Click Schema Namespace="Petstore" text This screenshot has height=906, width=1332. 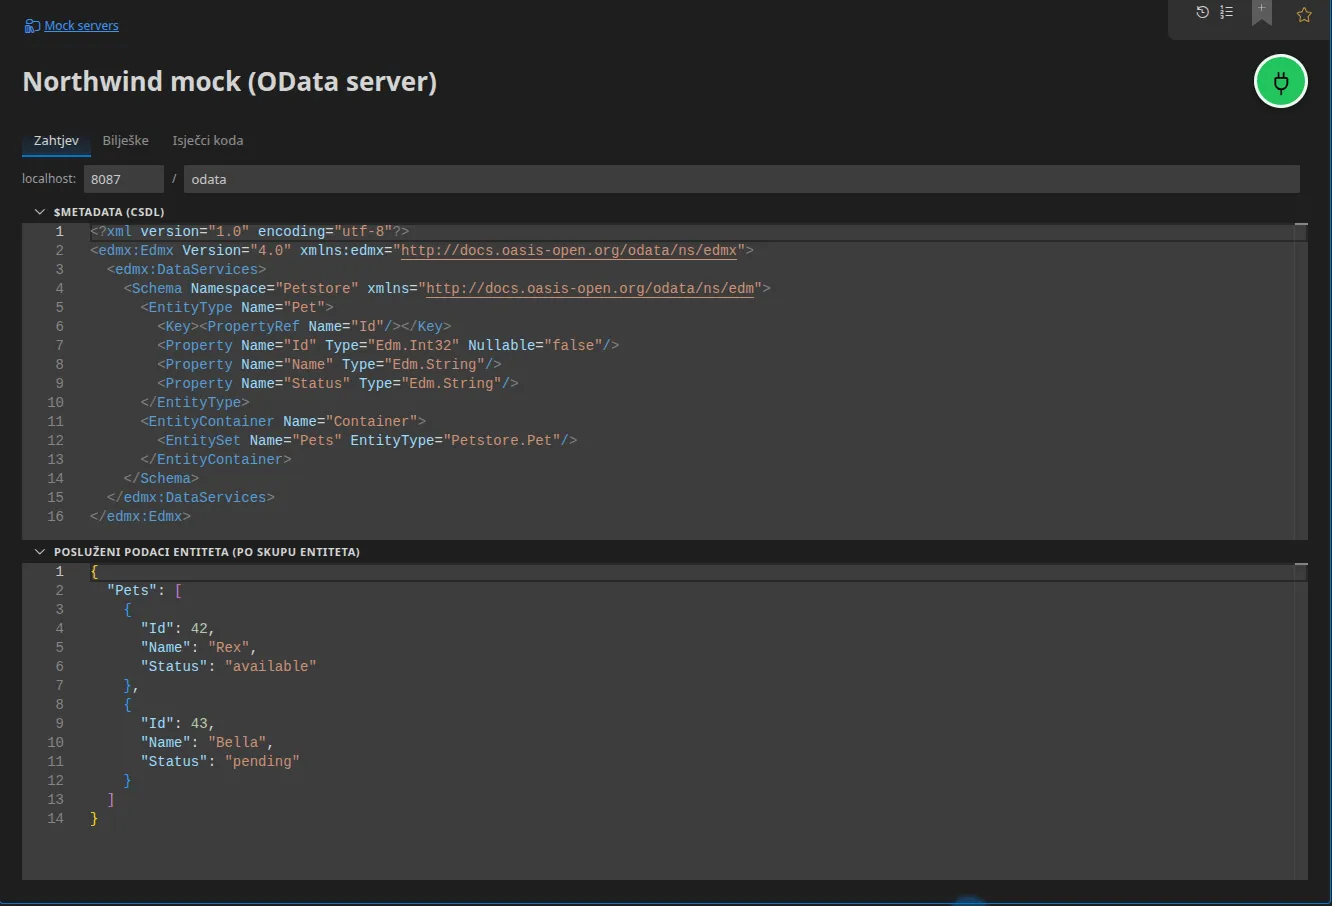point(244,288)
